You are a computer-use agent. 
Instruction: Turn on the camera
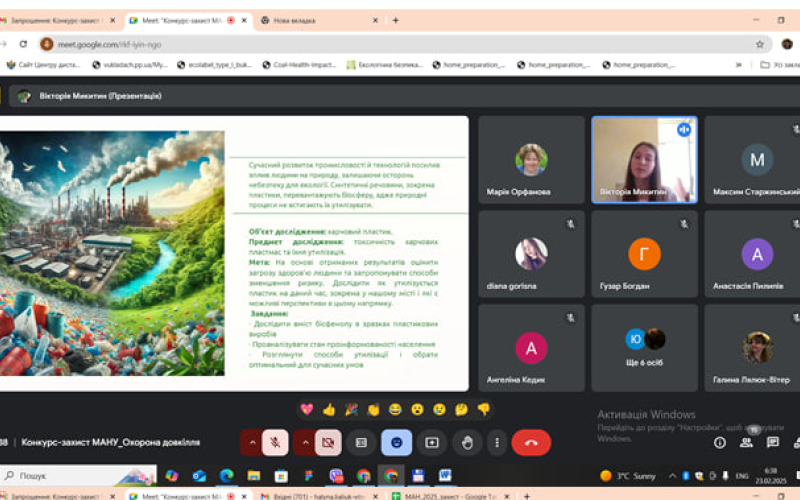tap(328, 442)
